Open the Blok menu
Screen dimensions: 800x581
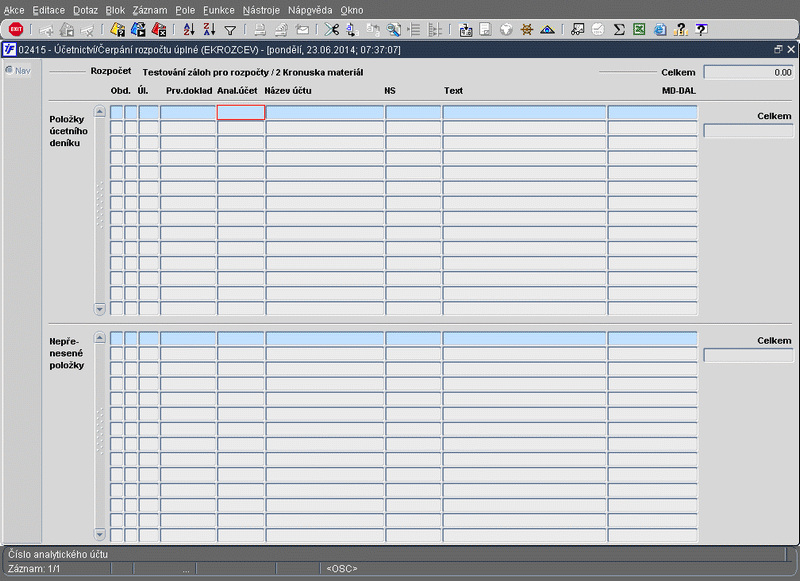(115, 10)
